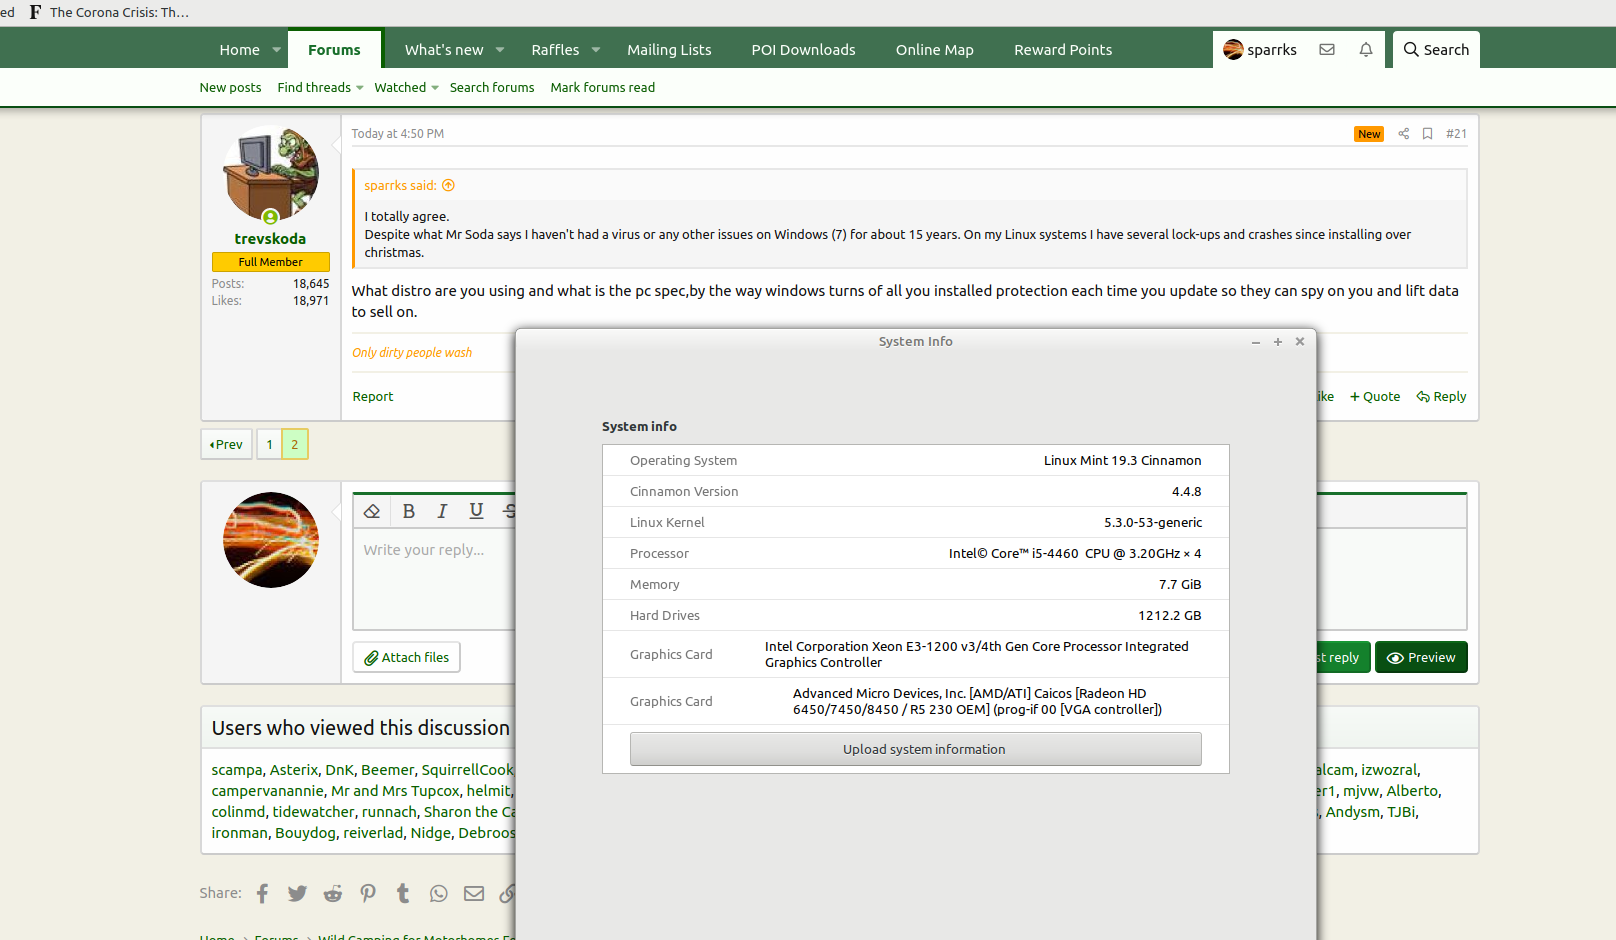Open Reward Points menu item
Viewport: 1616px width, 940px height.
click(x=1063, y=50)
